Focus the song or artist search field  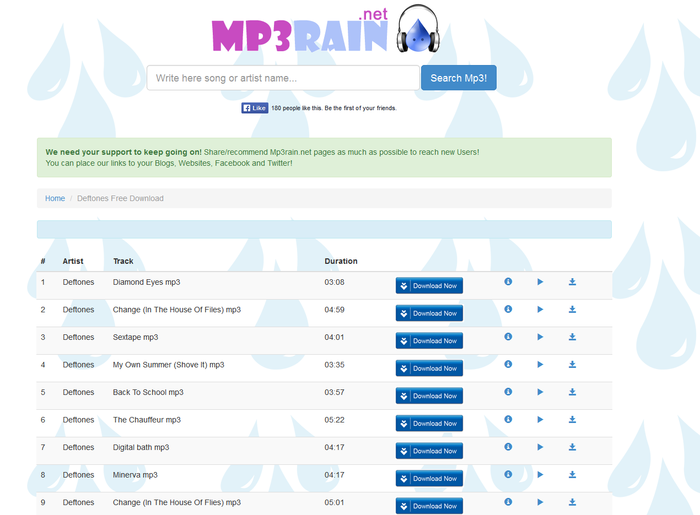click(283, 78)
